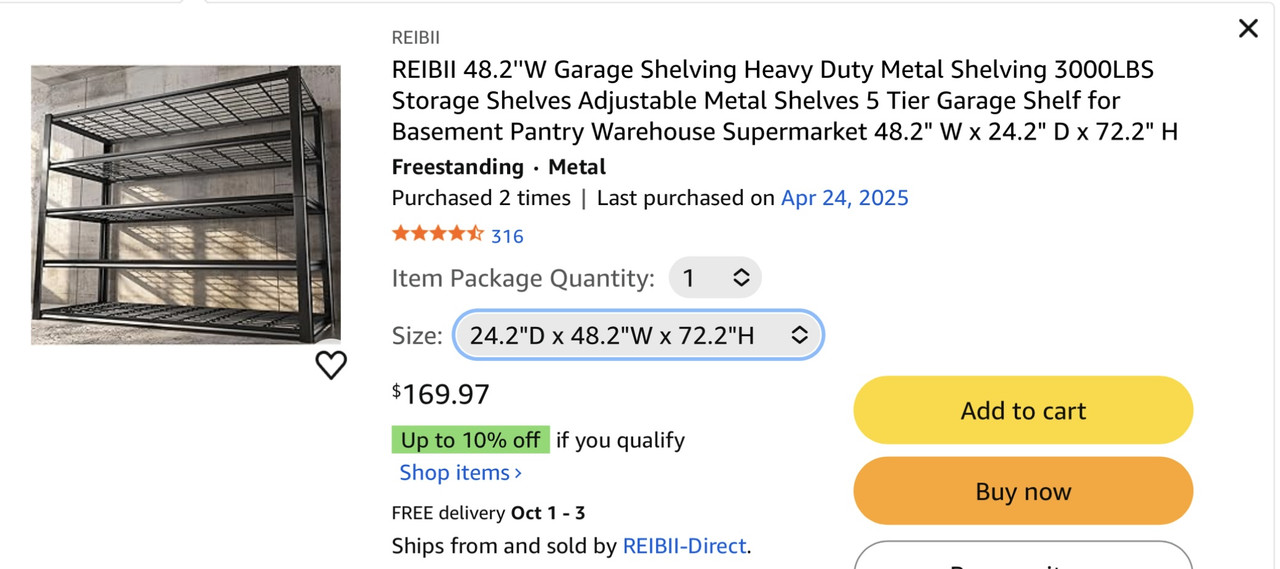This screenshot has height=569, width=1280.
Task: Click the garage shelving product image
Action: pos(186,205)
